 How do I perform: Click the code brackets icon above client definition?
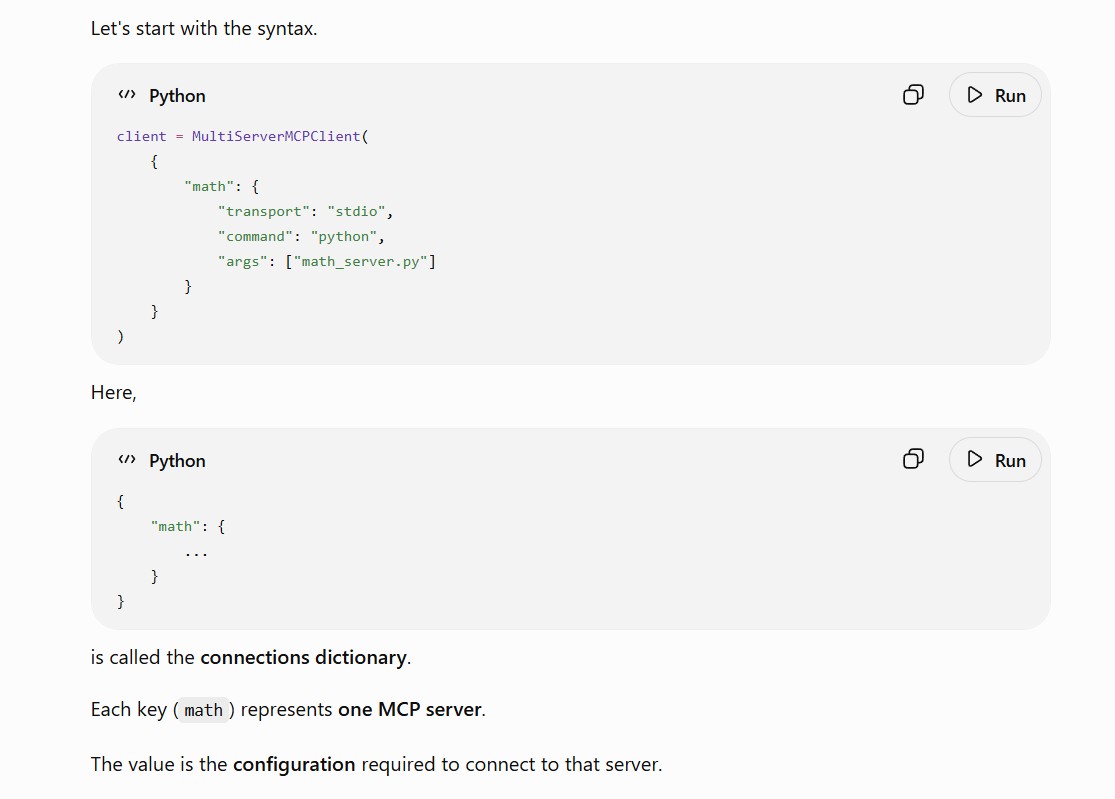click(x=127, y=95)
